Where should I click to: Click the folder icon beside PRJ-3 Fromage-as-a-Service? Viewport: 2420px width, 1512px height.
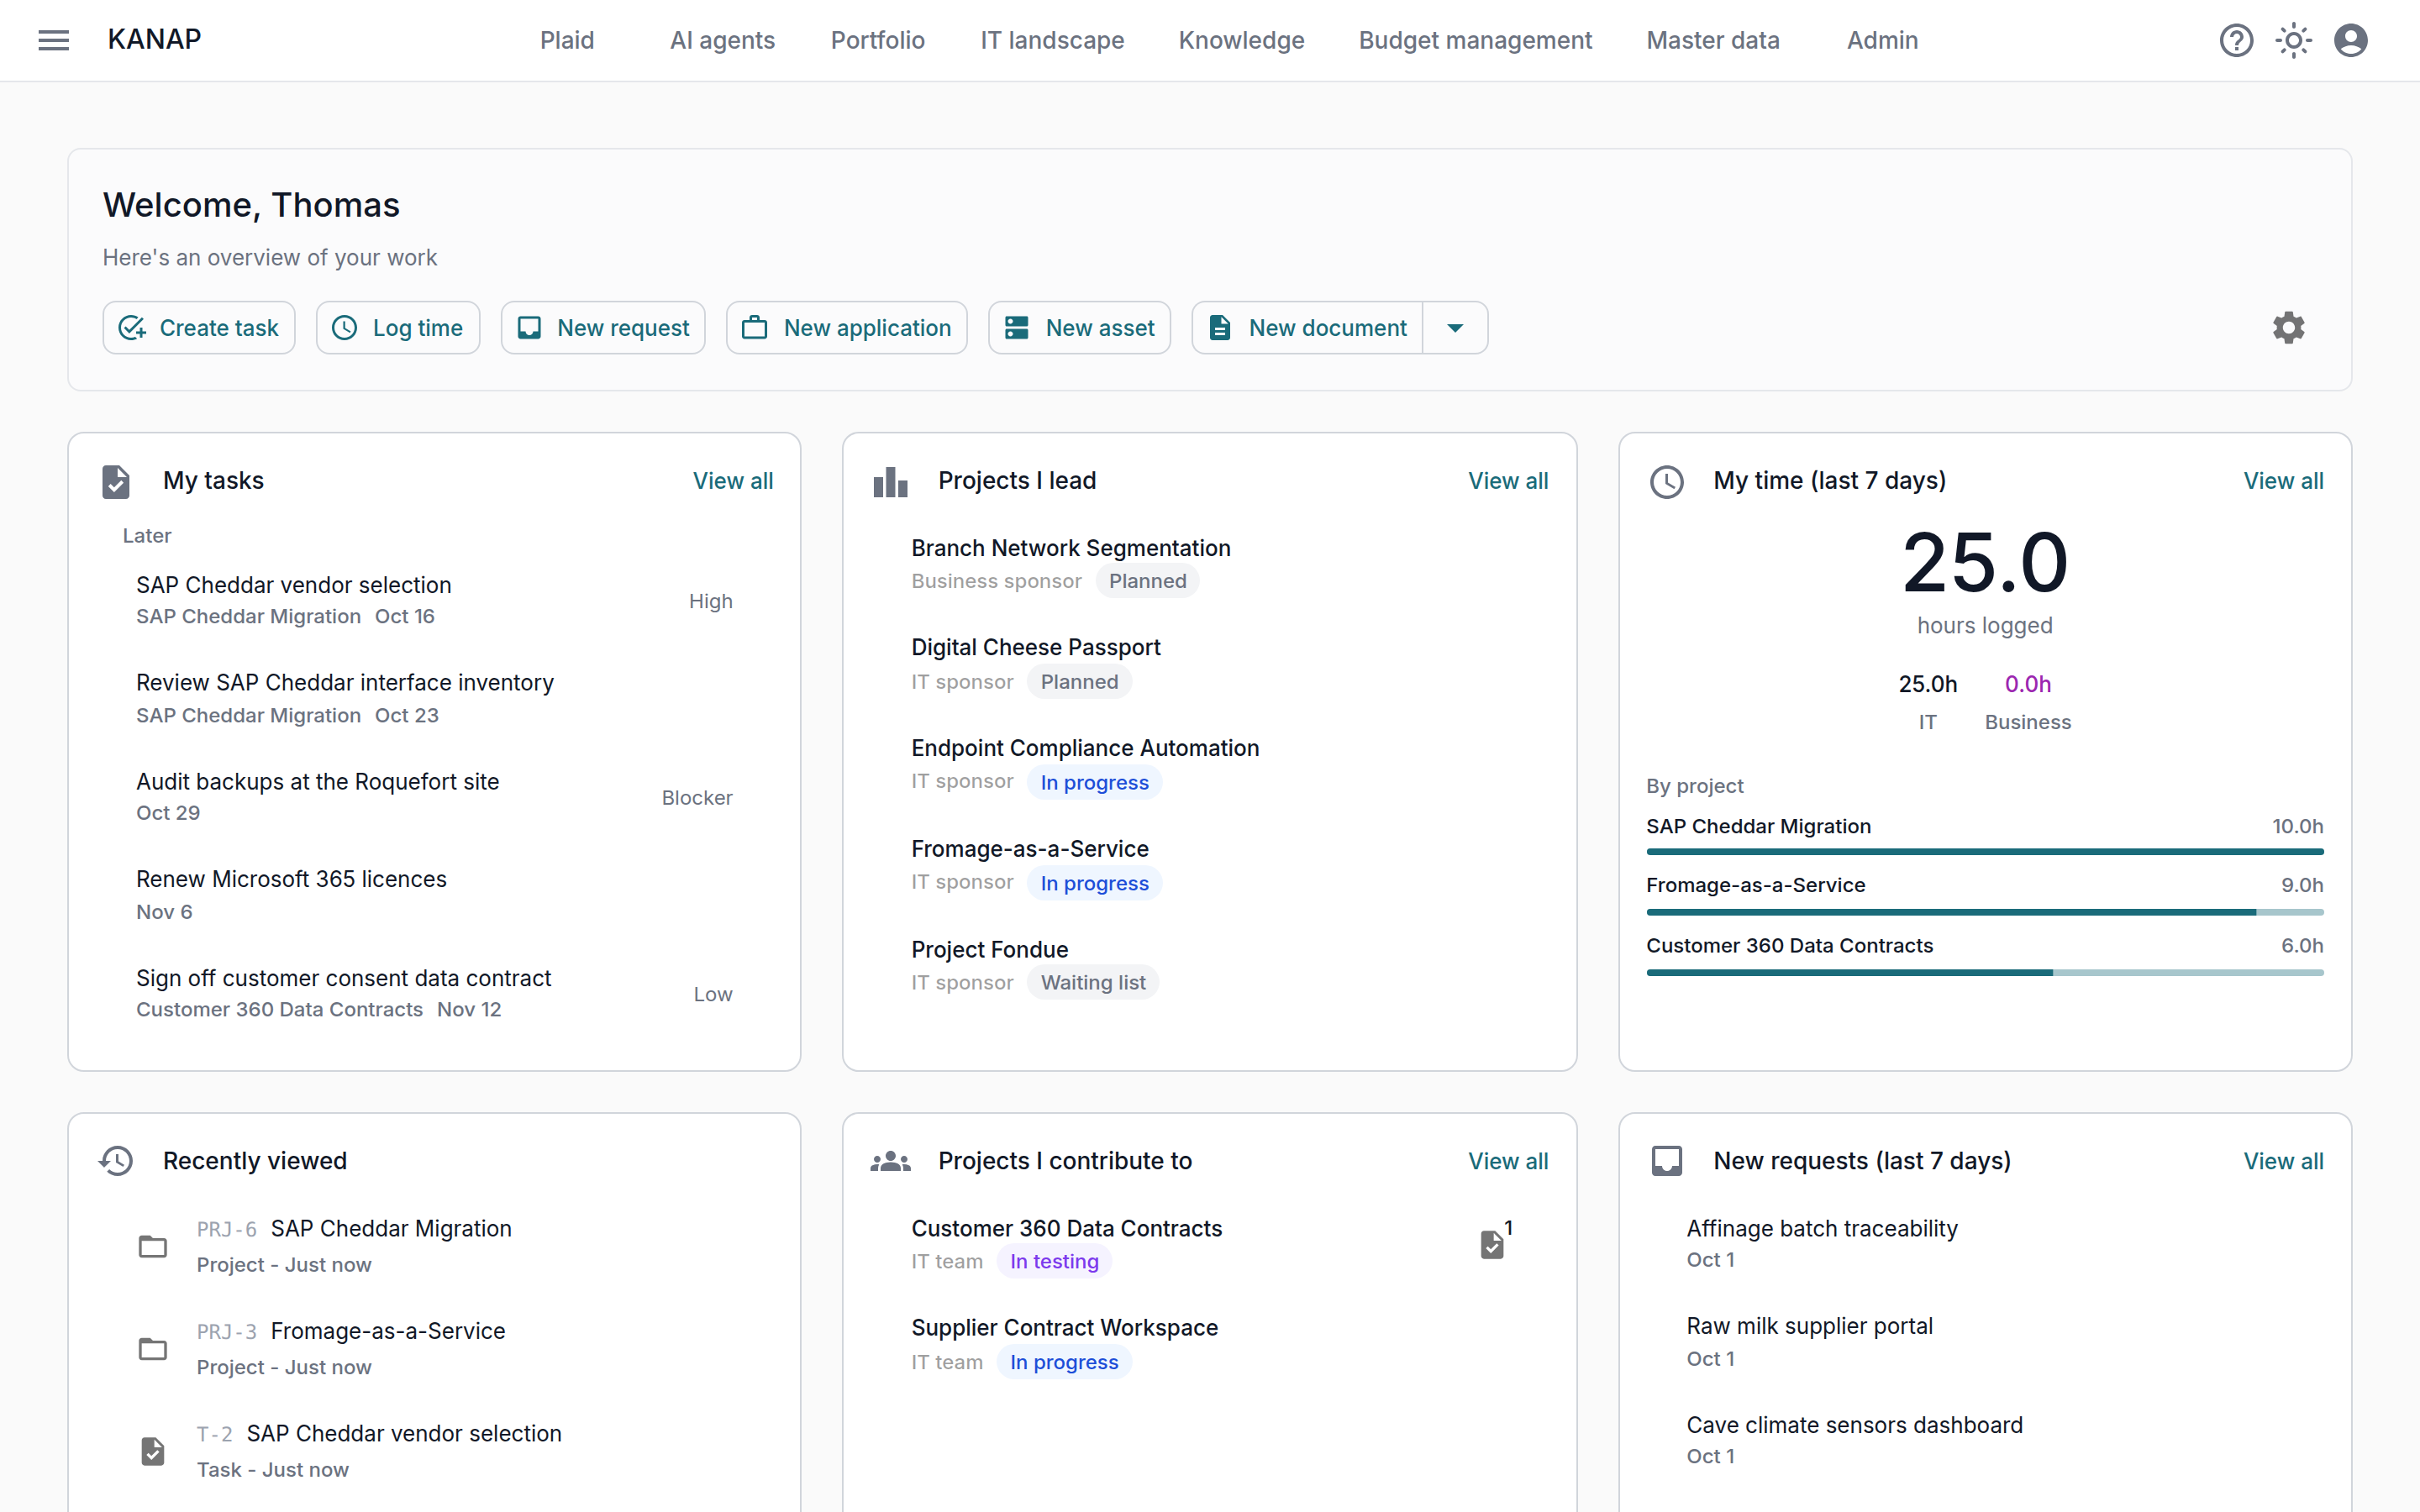[x=153, y=1349]
